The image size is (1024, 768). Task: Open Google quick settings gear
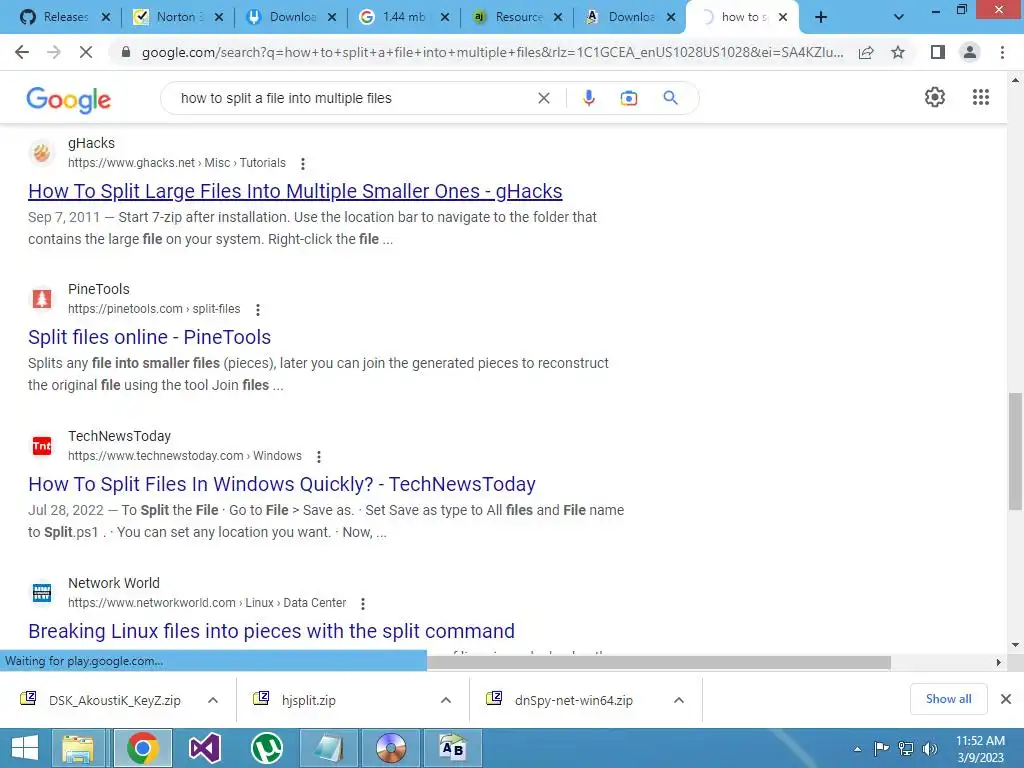(x=935, y=97)
